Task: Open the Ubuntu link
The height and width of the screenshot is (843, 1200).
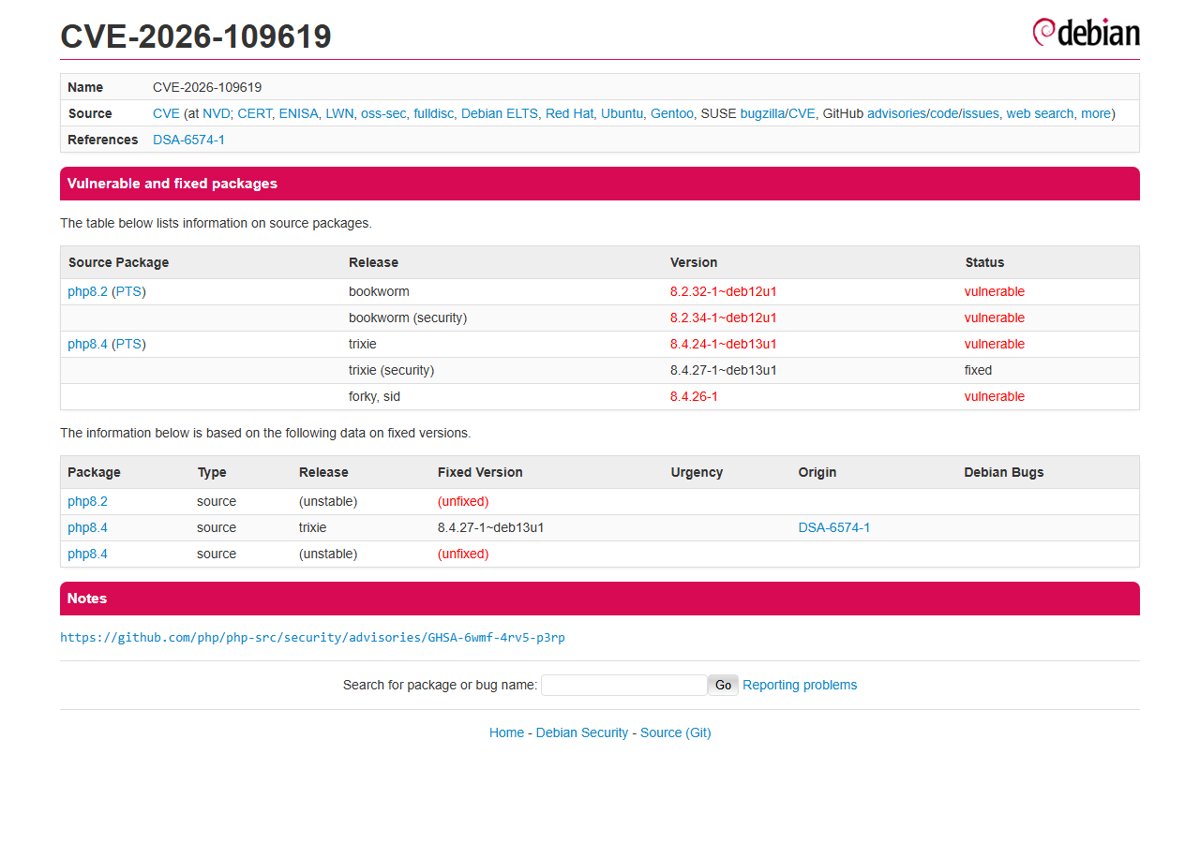Action: click(622, 114)
